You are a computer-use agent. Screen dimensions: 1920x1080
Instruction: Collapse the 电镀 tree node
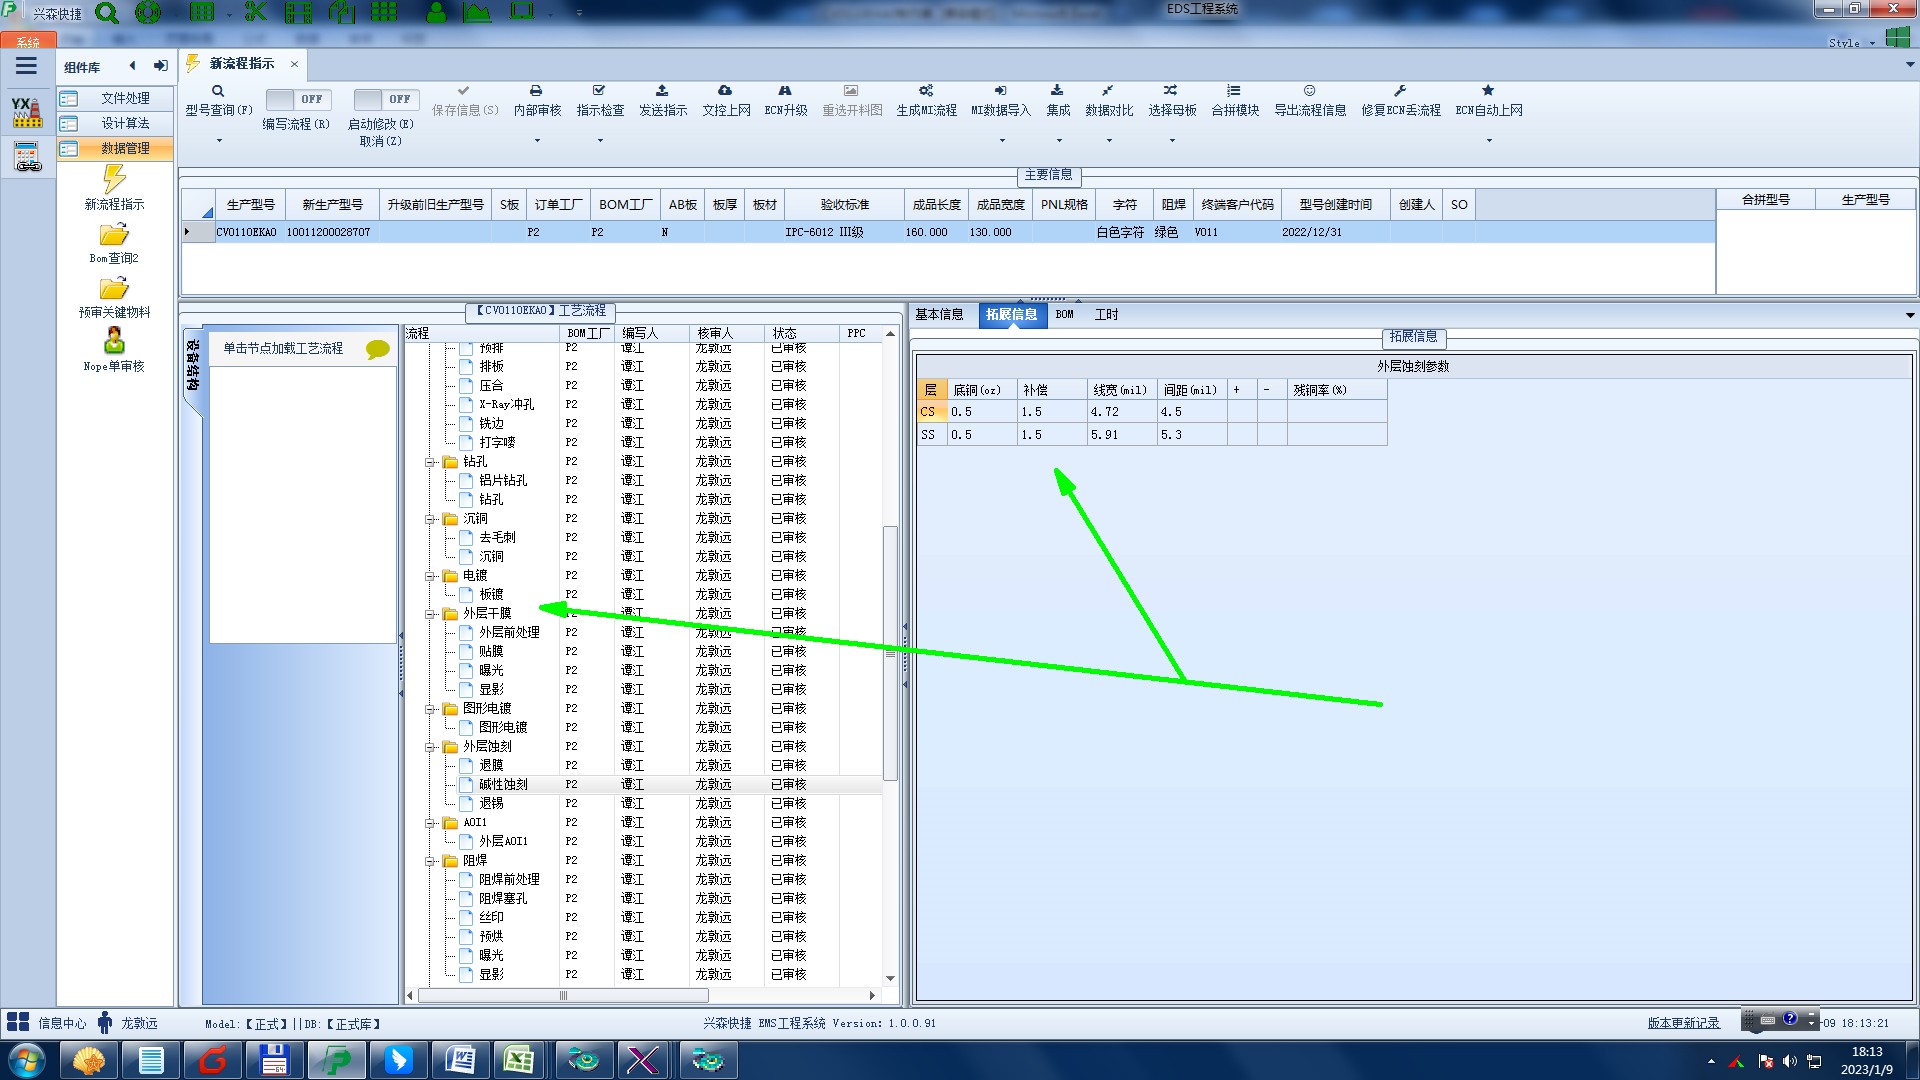point(430,576)
